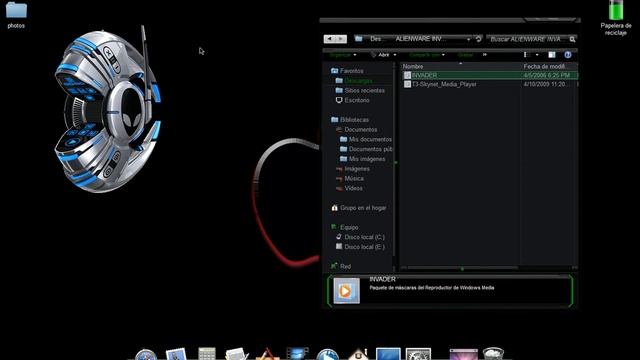640x360 pixels.
Task: Go back with the Explorer back arrow
Action: click(330, 39)
